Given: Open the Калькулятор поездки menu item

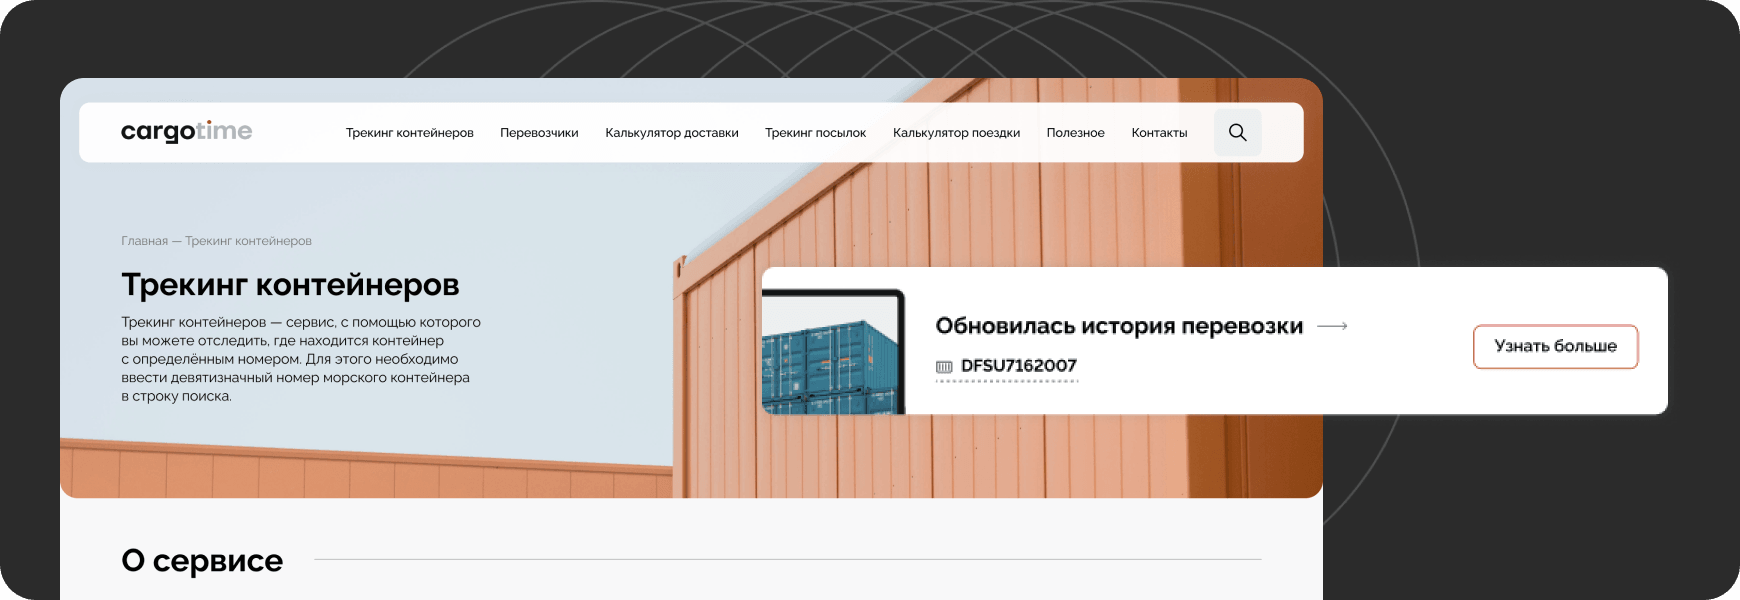Looking at the screenshot, I should point(956,133).
